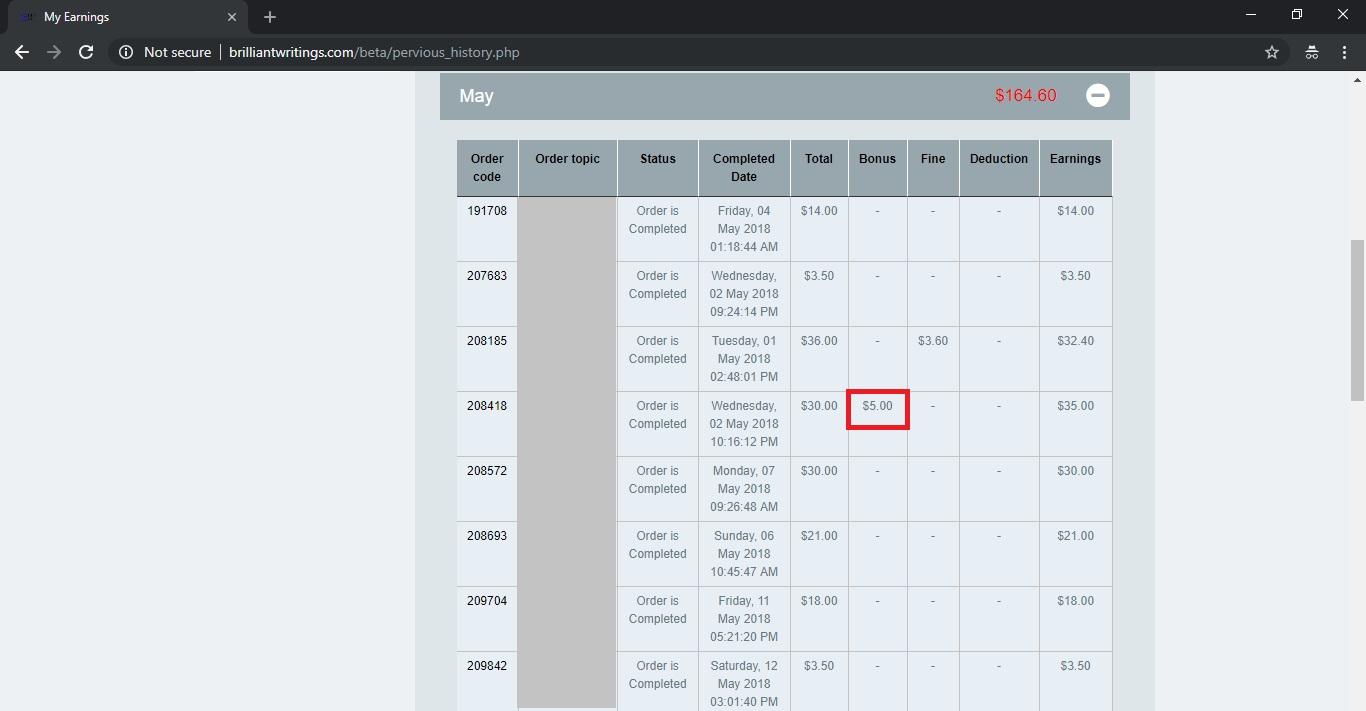View the Not secure site information
Screen dimensions: 1366x711
tap(165, 52)
